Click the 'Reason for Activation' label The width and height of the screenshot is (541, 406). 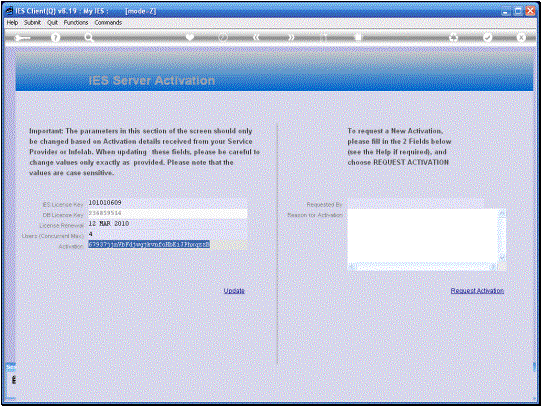[315, 215]
